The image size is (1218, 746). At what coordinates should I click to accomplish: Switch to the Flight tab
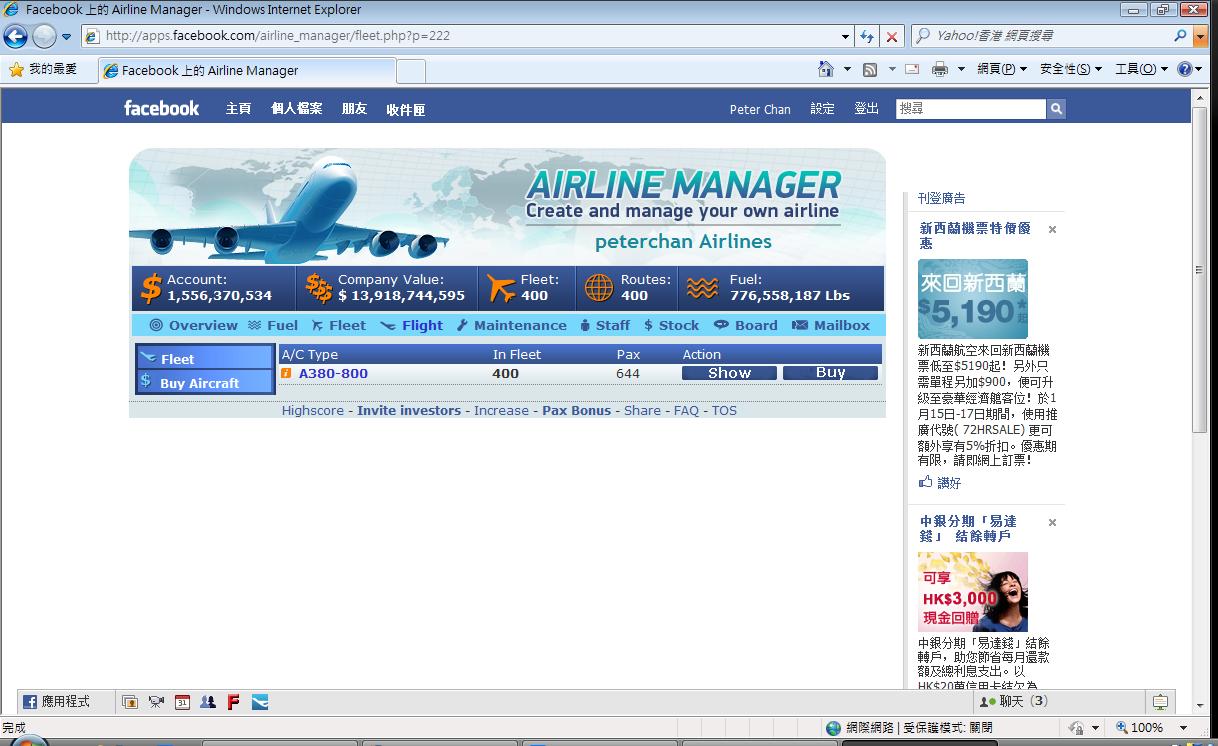point(412,325)
